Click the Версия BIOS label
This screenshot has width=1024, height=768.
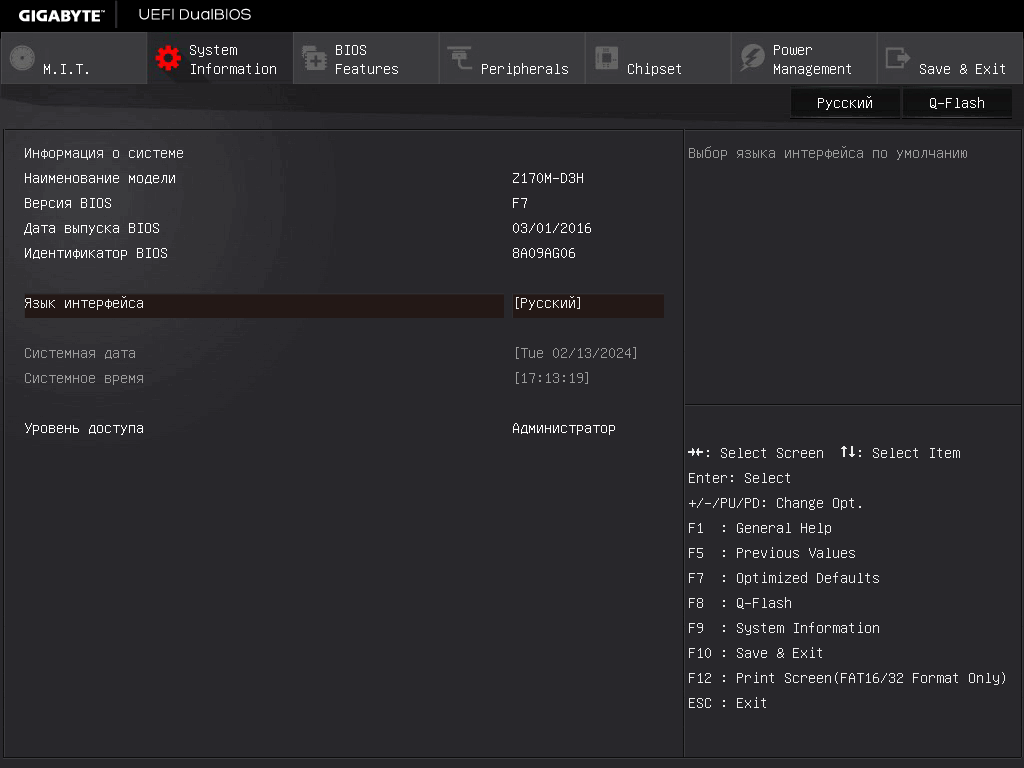coord(68,203)
